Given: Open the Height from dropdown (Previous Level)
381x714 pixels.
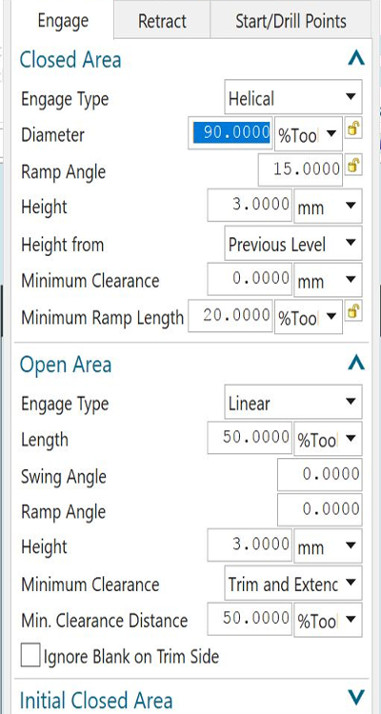Looking at the screenshot, I should 293,244.
